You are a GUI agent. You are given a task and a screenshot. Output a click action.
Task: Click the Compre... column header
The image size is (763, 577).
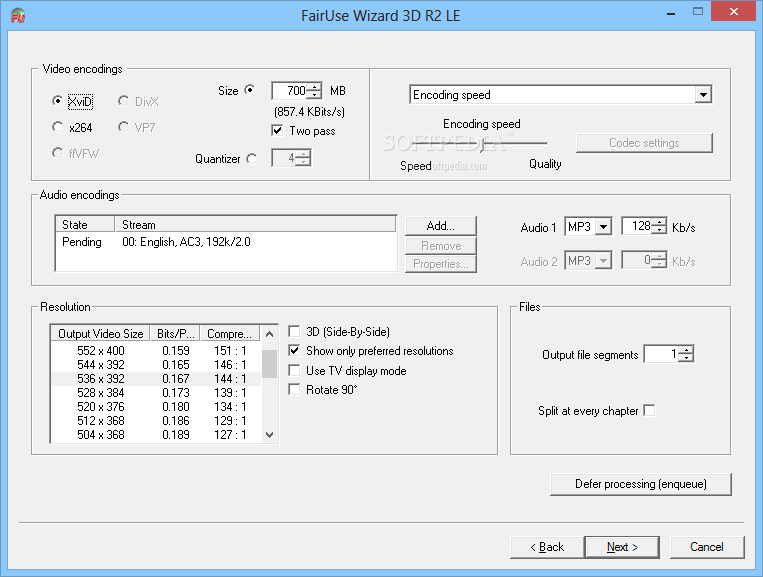(230, 334)
